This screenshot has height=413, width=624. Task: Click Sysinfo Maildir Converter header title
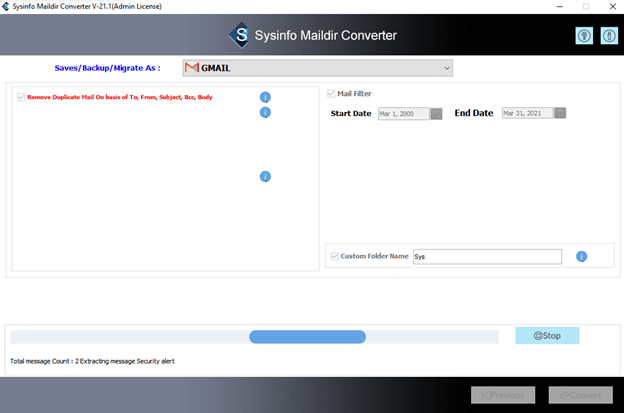pos(326,35)
